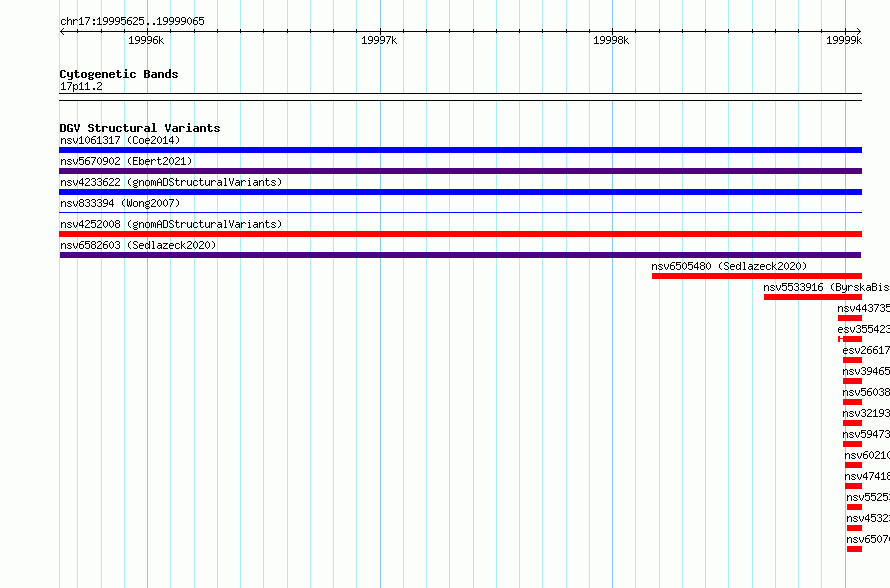The height and width of the screenshot is (588, 890).
Task: Click the DGV Structural Variants track heading
Action: point(140,128)
